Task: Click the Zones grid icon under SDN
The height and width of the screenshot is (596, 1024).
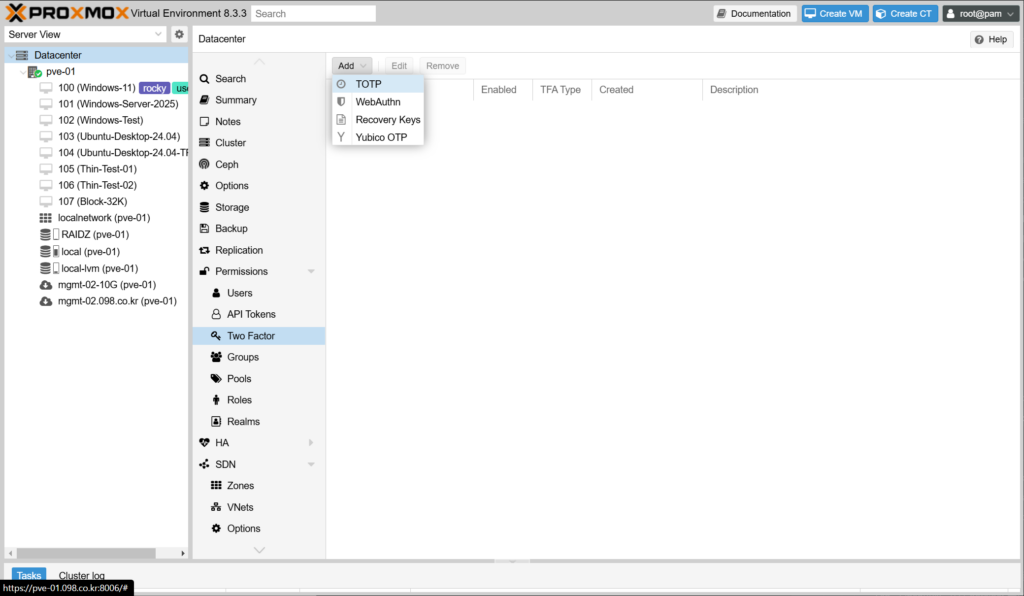Action: (x=216, y=486)
